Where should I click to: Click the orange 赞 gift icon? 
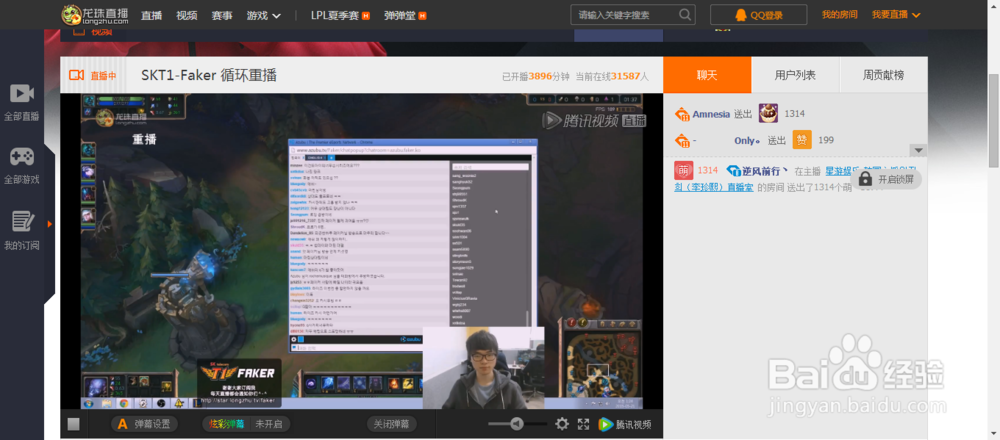coord(802,140)
